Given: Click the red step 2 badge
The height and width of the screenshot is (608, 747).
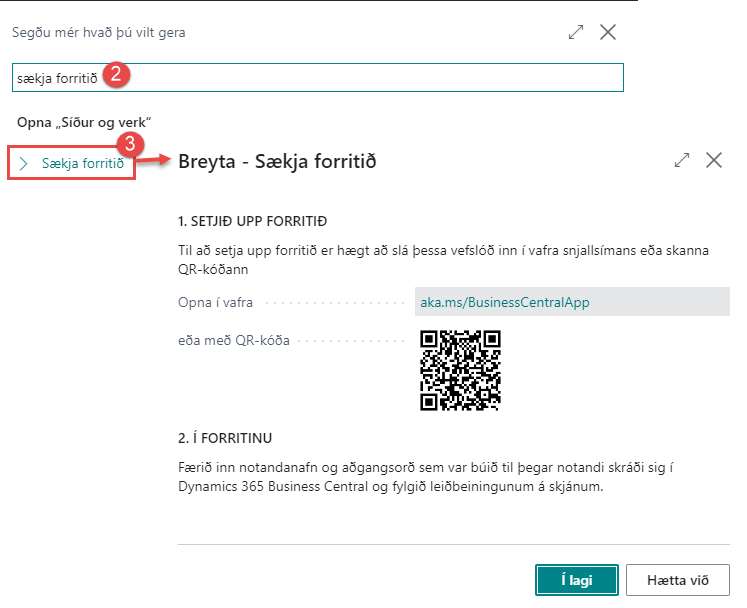Looking at the screenshot, I should click(x=116, y=75).
